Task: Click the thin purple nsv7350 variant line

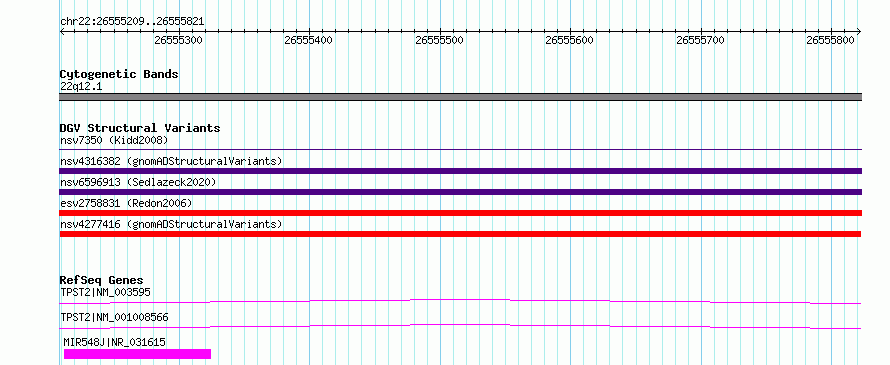Action: click(460, 150)
